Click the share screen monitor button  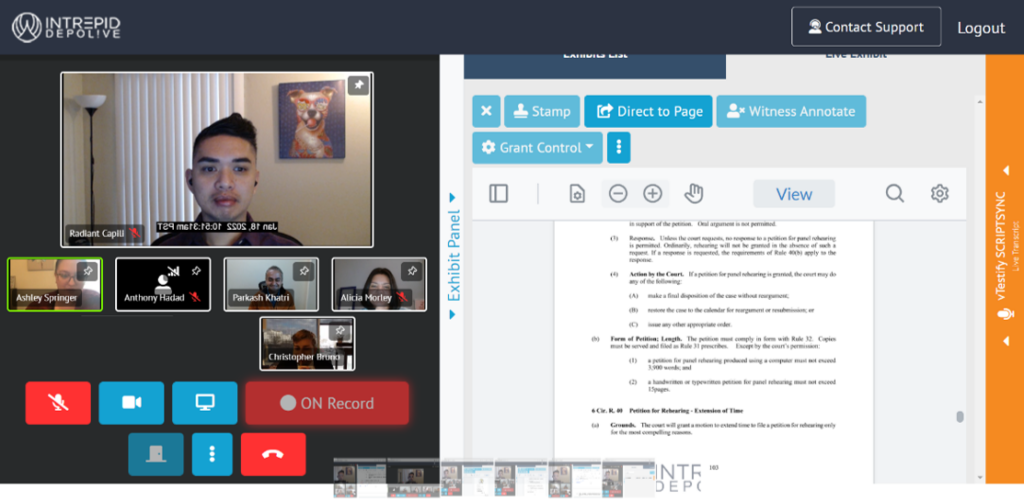[205, 403]
